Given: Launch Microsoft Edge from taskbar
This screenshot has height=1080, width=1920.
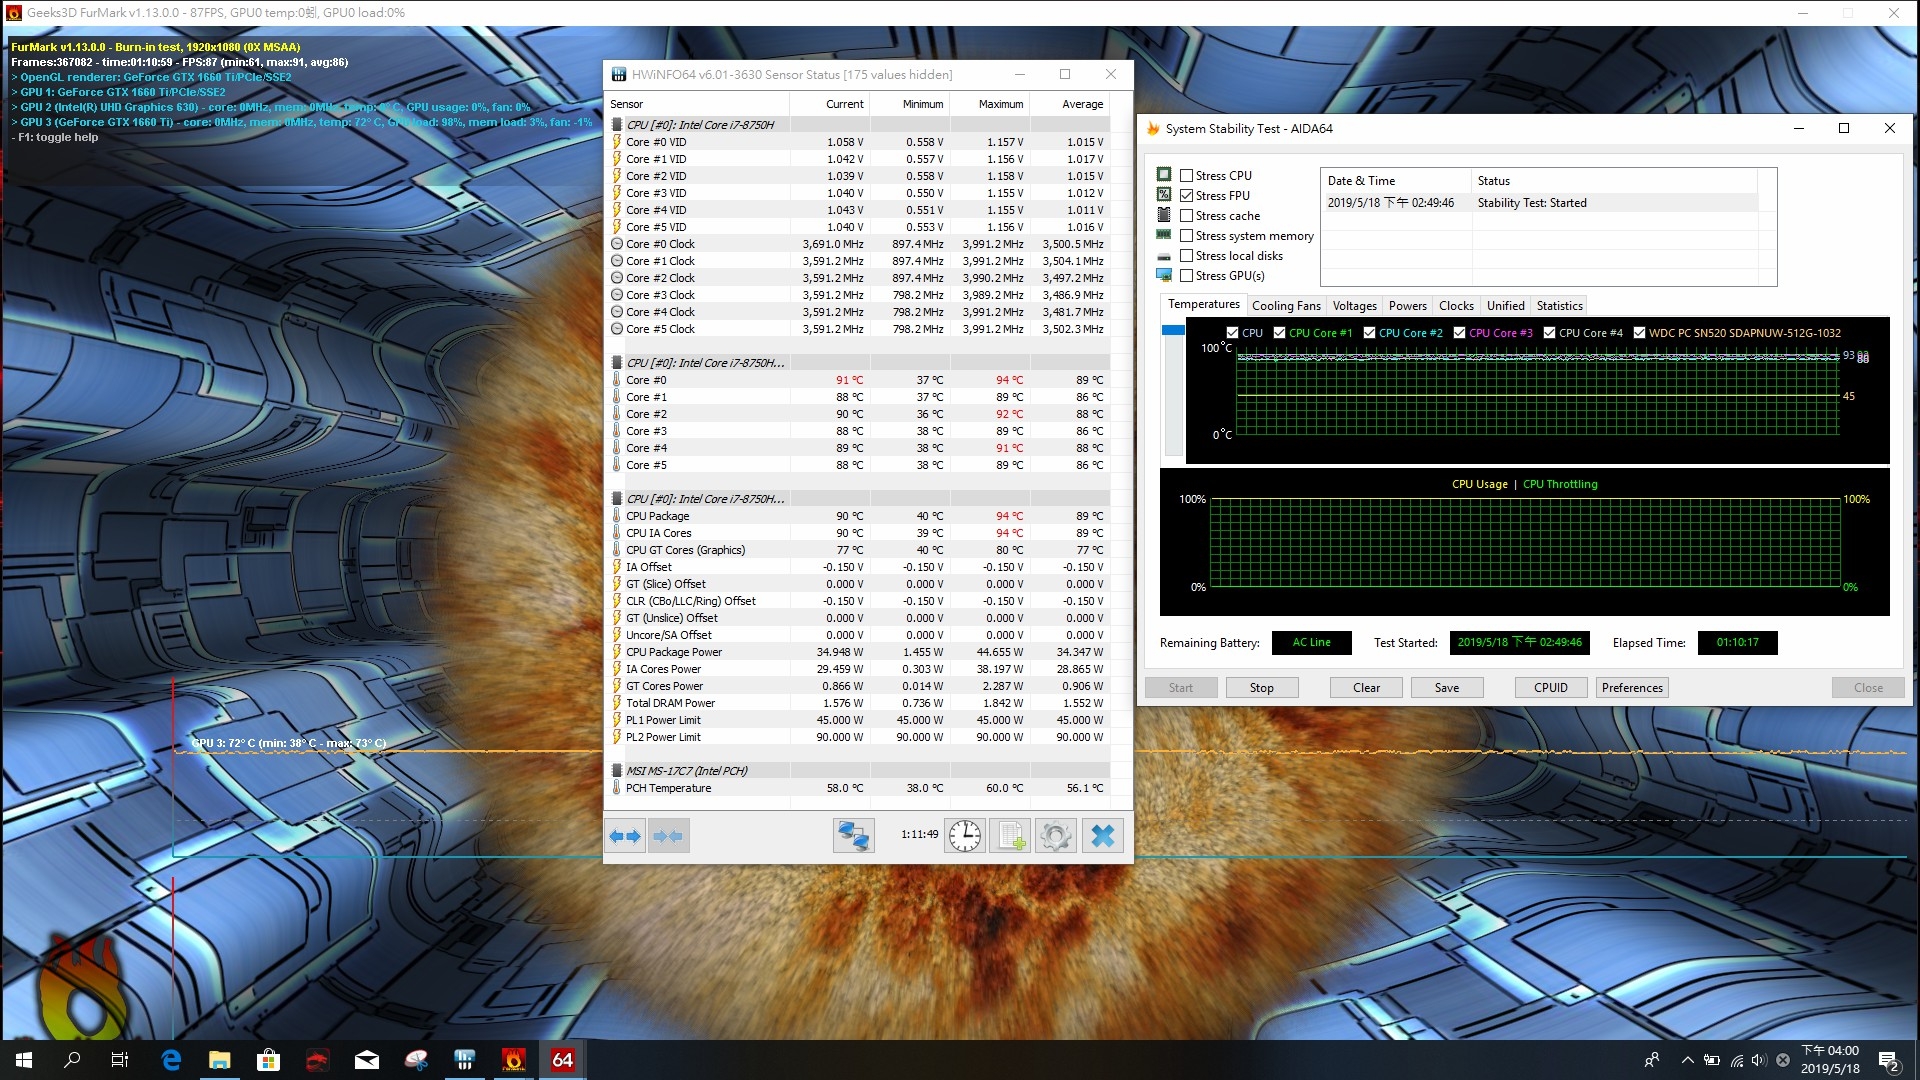Looking at the screenshot, I should (x=171, y=1060).
